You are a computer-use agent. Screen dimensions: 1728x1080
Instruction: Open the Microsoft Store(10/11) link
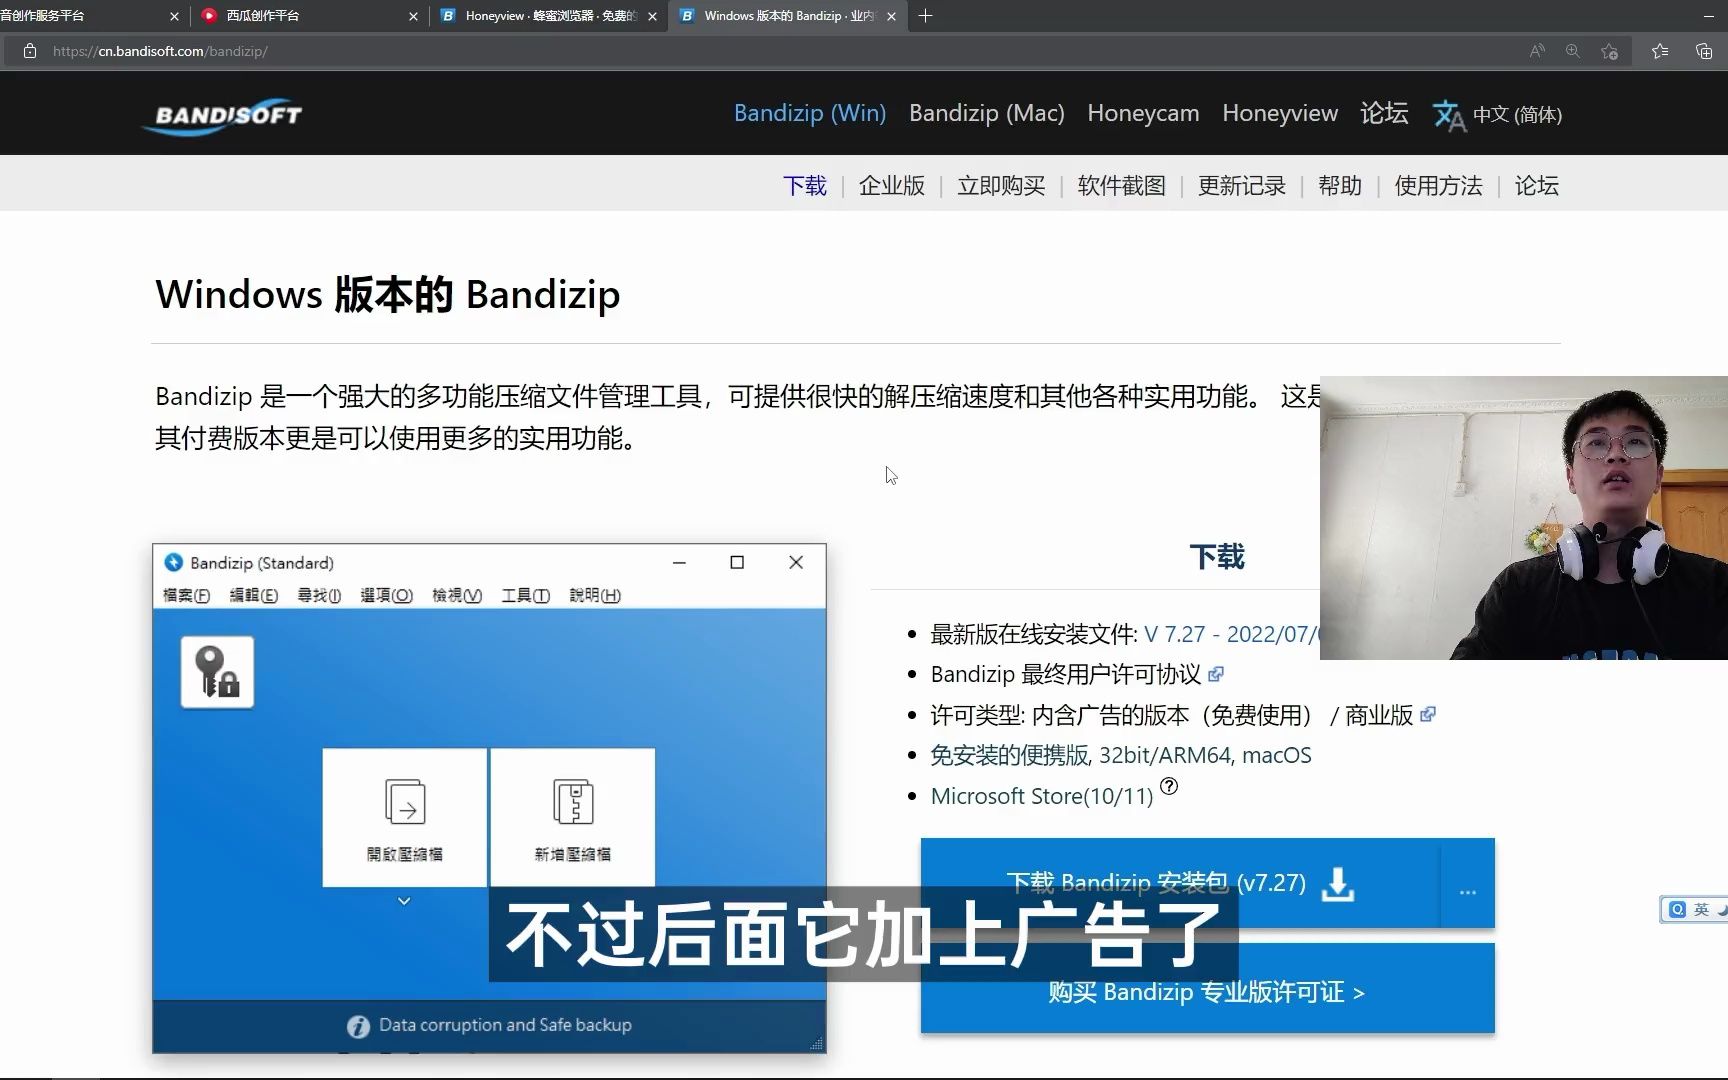click(x=1042, y=796)
